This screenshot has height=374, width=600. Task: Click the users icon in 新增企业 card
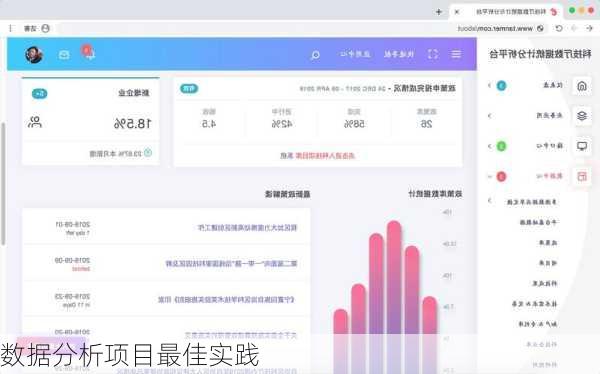pyautogui.click(x=34, y=122)
